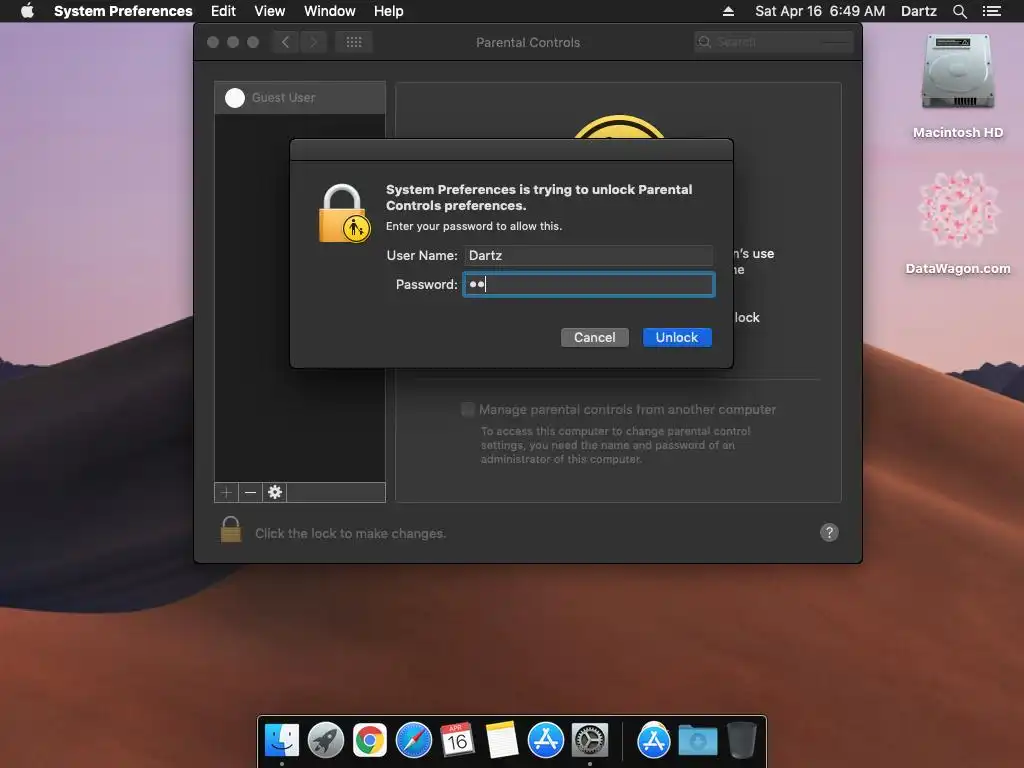Go back with the left chevron button
Viewport: 1024px width, 768px height.
click(285, 42)
